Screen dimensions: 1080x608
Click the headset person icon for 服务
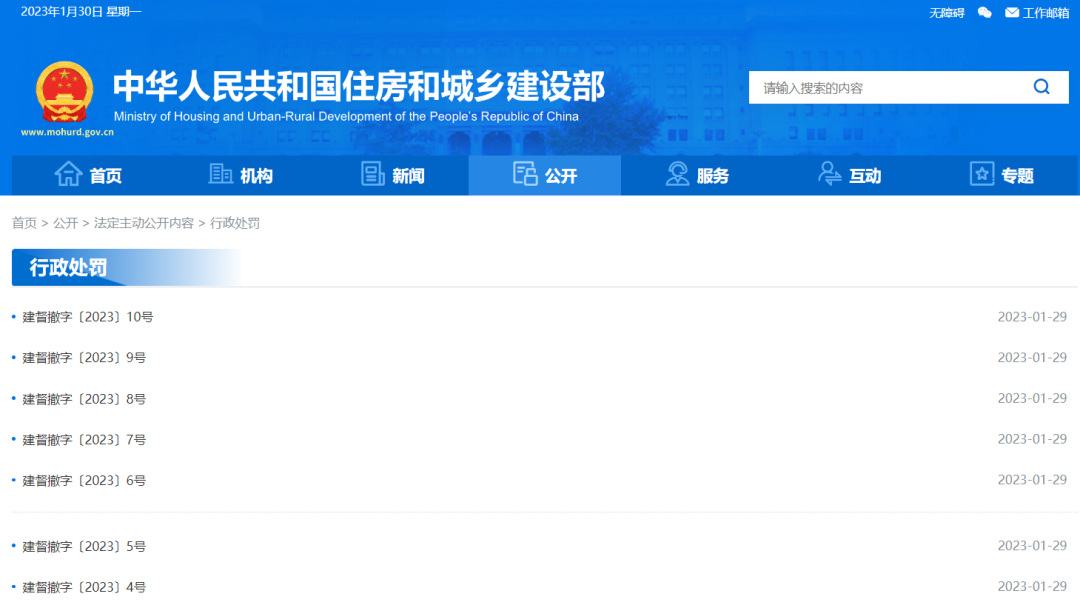[x=678, y=175]
